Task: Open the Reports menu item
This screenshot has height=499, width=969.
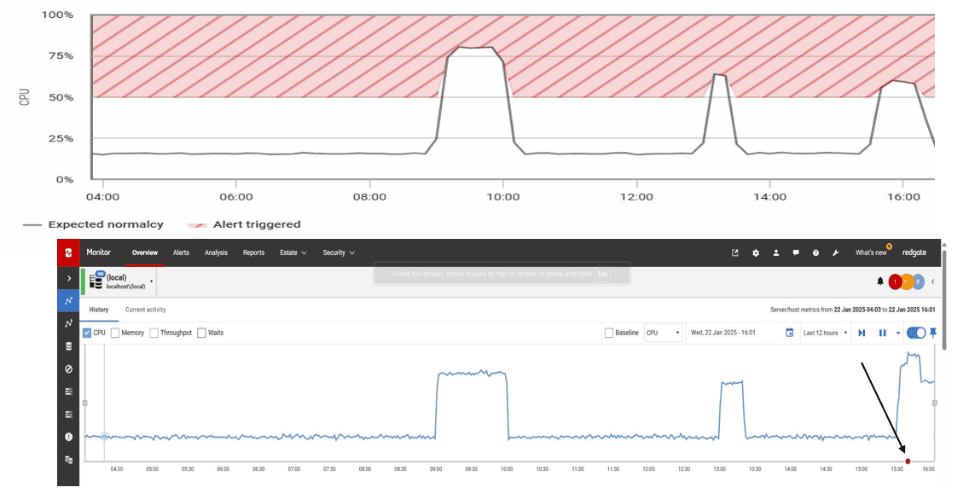Action: click(254, 253)
